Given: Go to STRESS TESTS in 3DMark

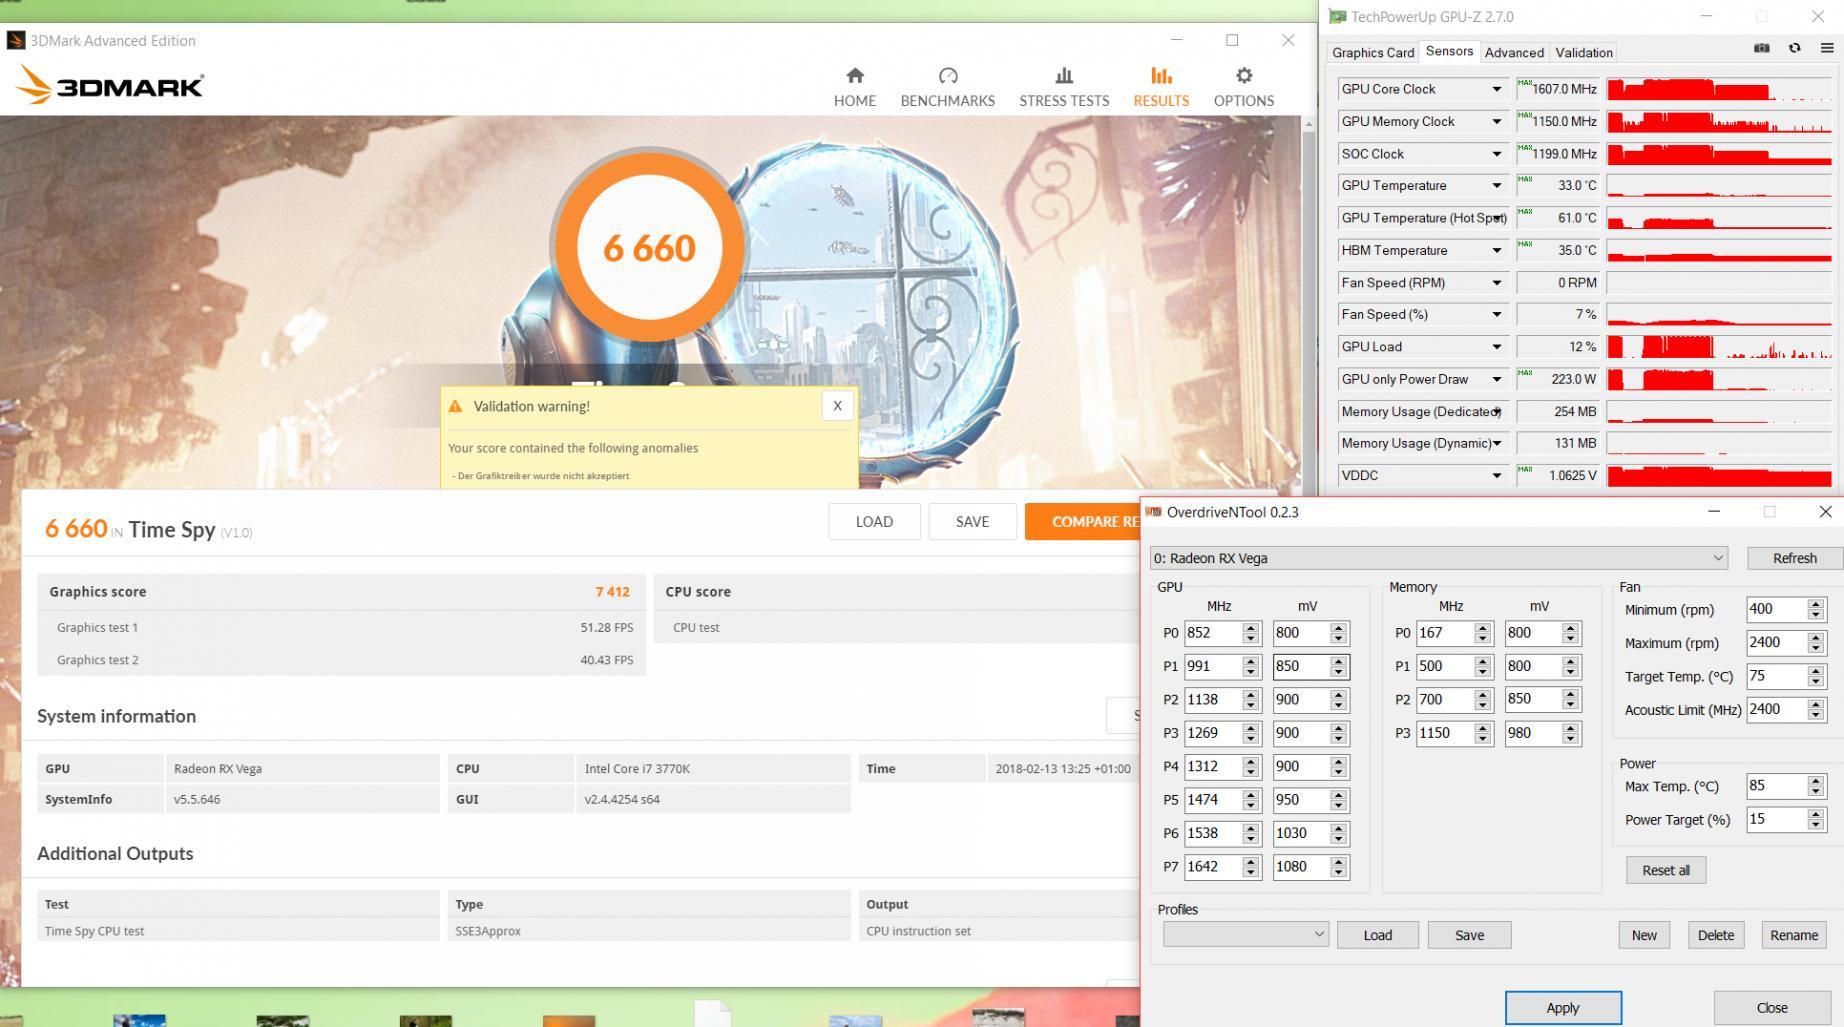Looking at the screenshot, I should [1064, 87].
